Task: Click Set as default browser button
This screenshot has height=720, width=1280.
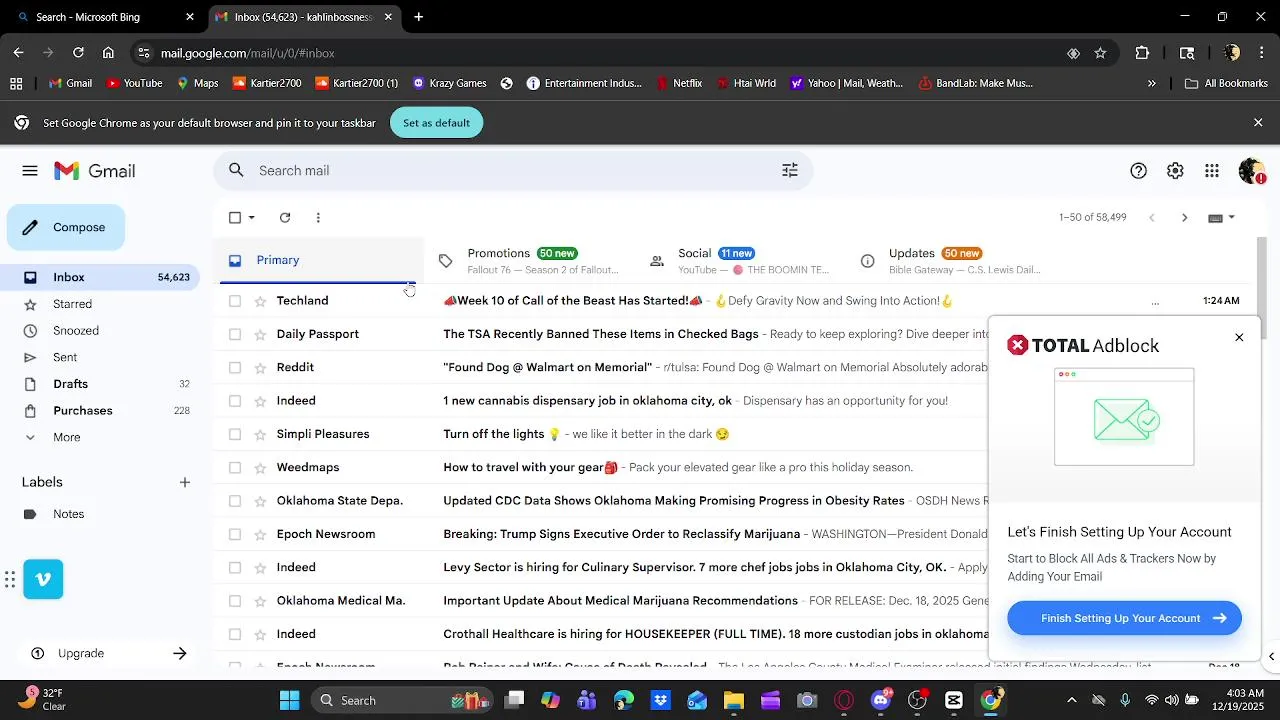Action: (x=436, y=122)
